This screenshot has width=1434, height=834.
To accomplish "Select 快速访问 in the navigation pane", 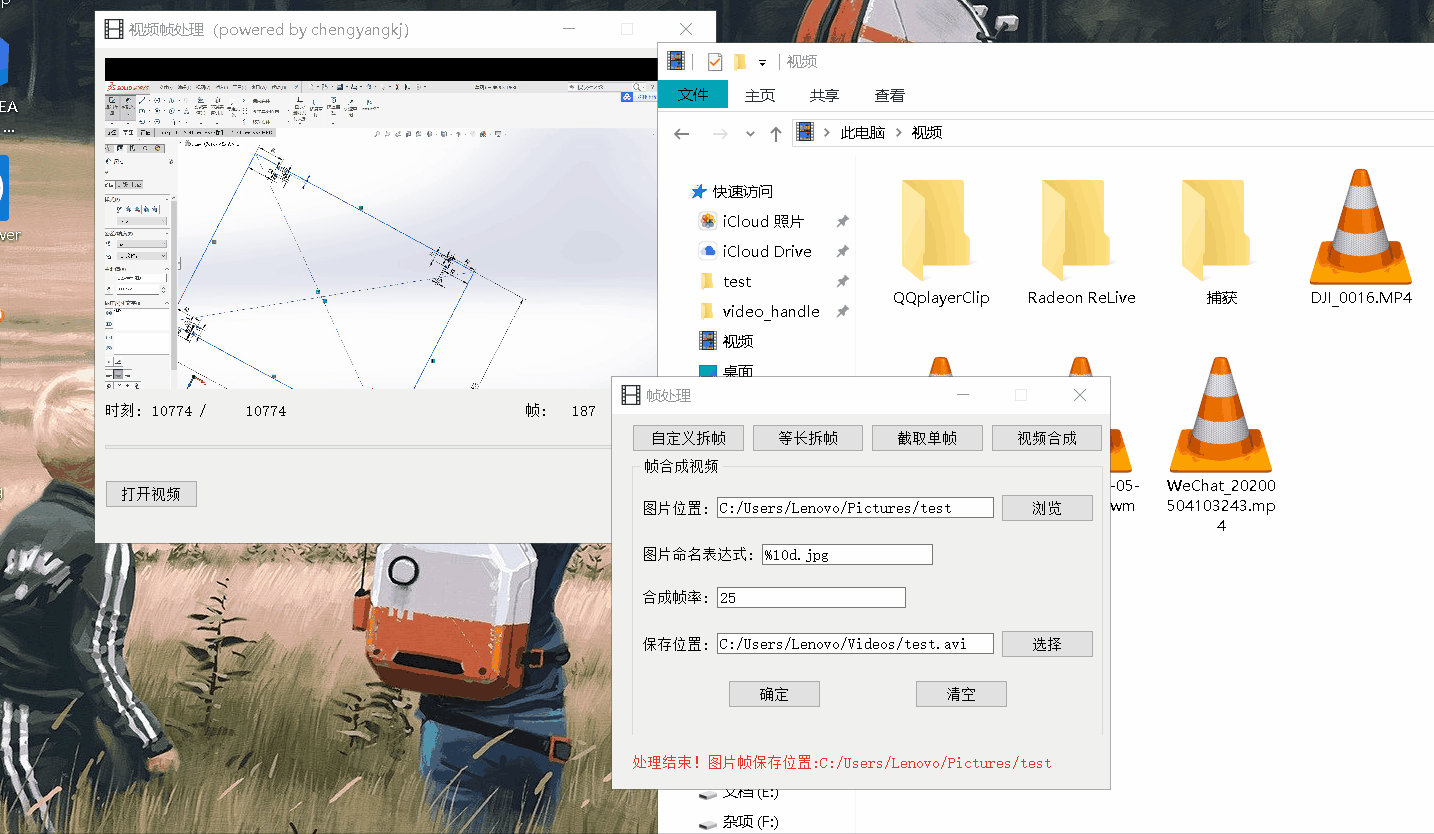I will point(742,191).
